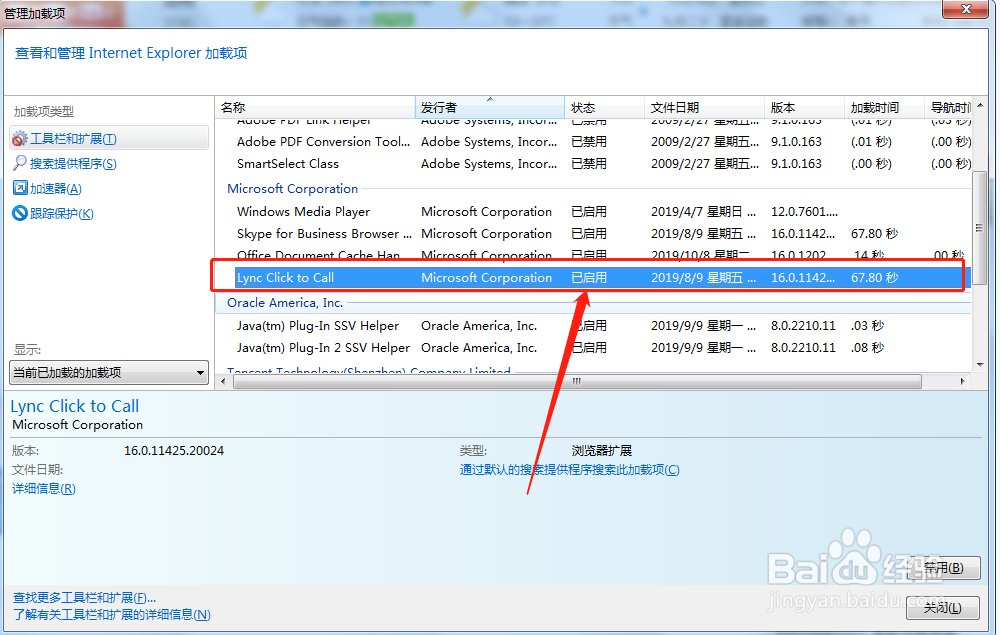Image resolution: width=1000 pixels, height=635 pixels.
Task: Click horizontal scrollbar right arrow
Action: pos(963,381)
